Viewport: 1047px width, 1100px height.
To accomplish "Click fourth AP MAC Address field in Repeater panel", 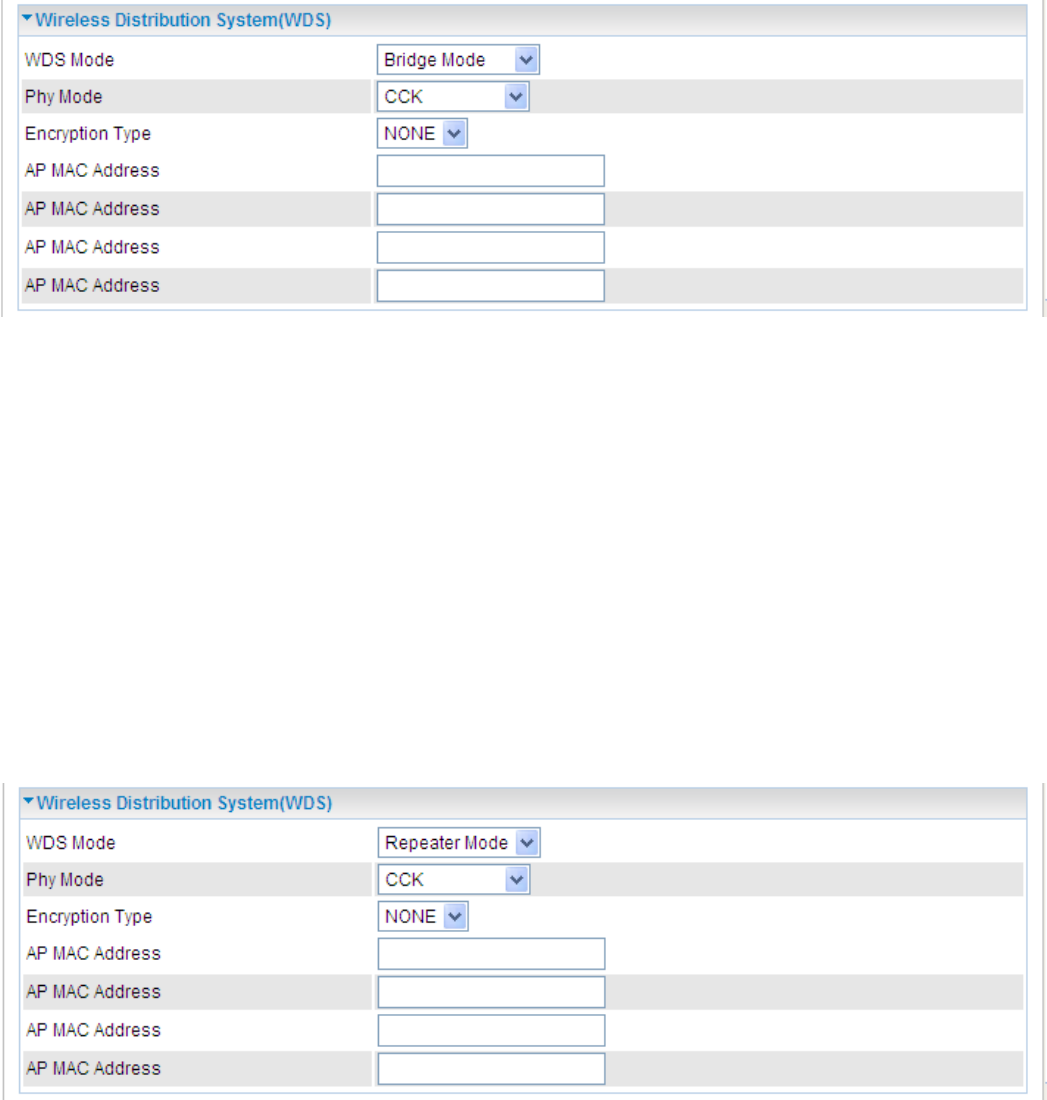I will click(x=491, y=1068).
